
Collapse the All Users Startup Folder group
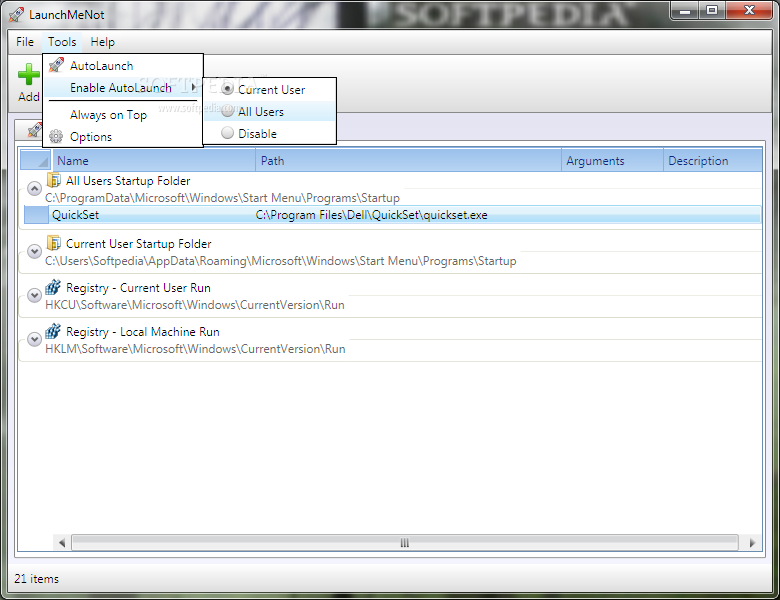point(34,189)
